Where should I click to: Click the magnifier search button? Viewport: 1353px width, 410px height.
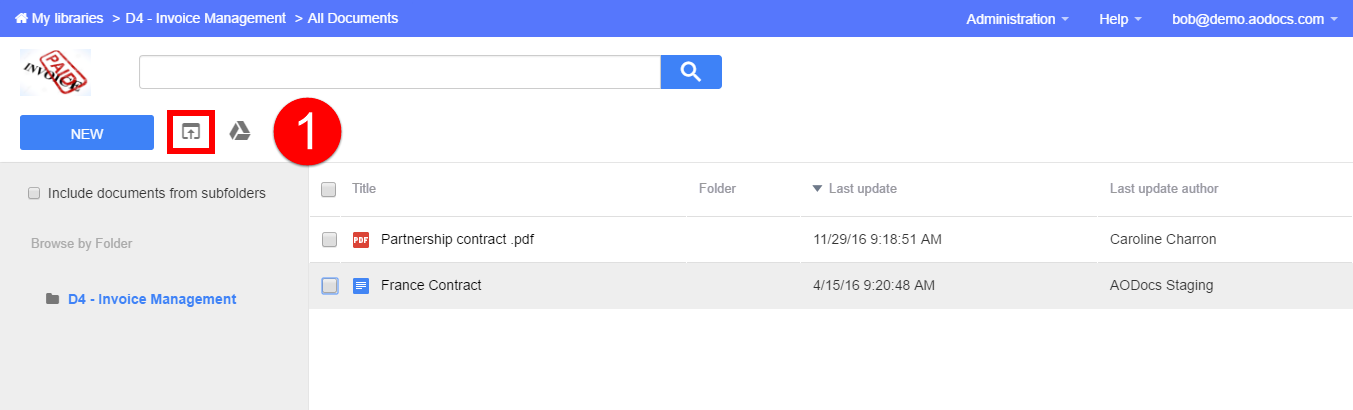pos(691,72)
